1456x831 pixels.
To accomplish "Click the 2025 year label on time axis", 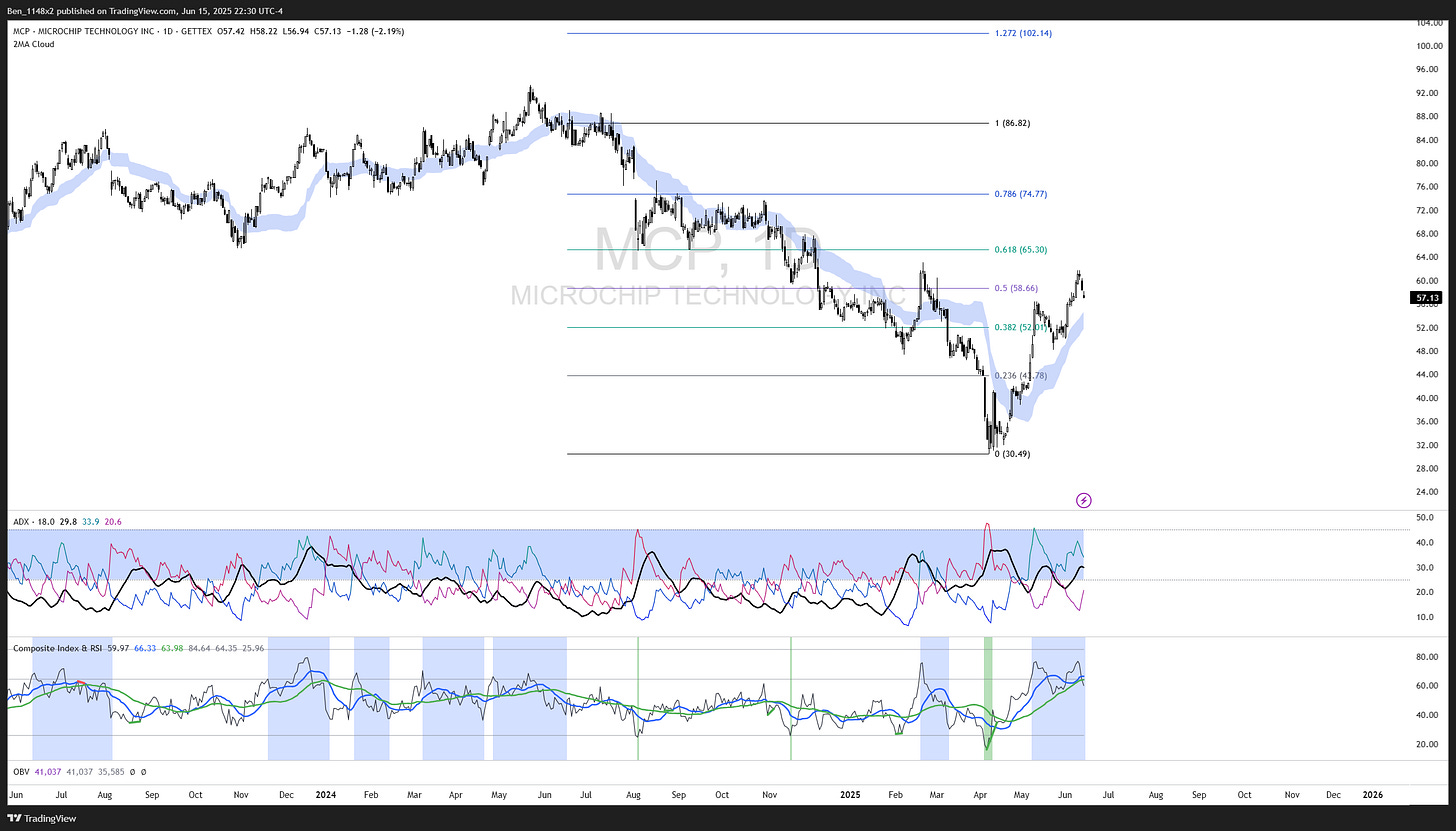I will (850, 794).
